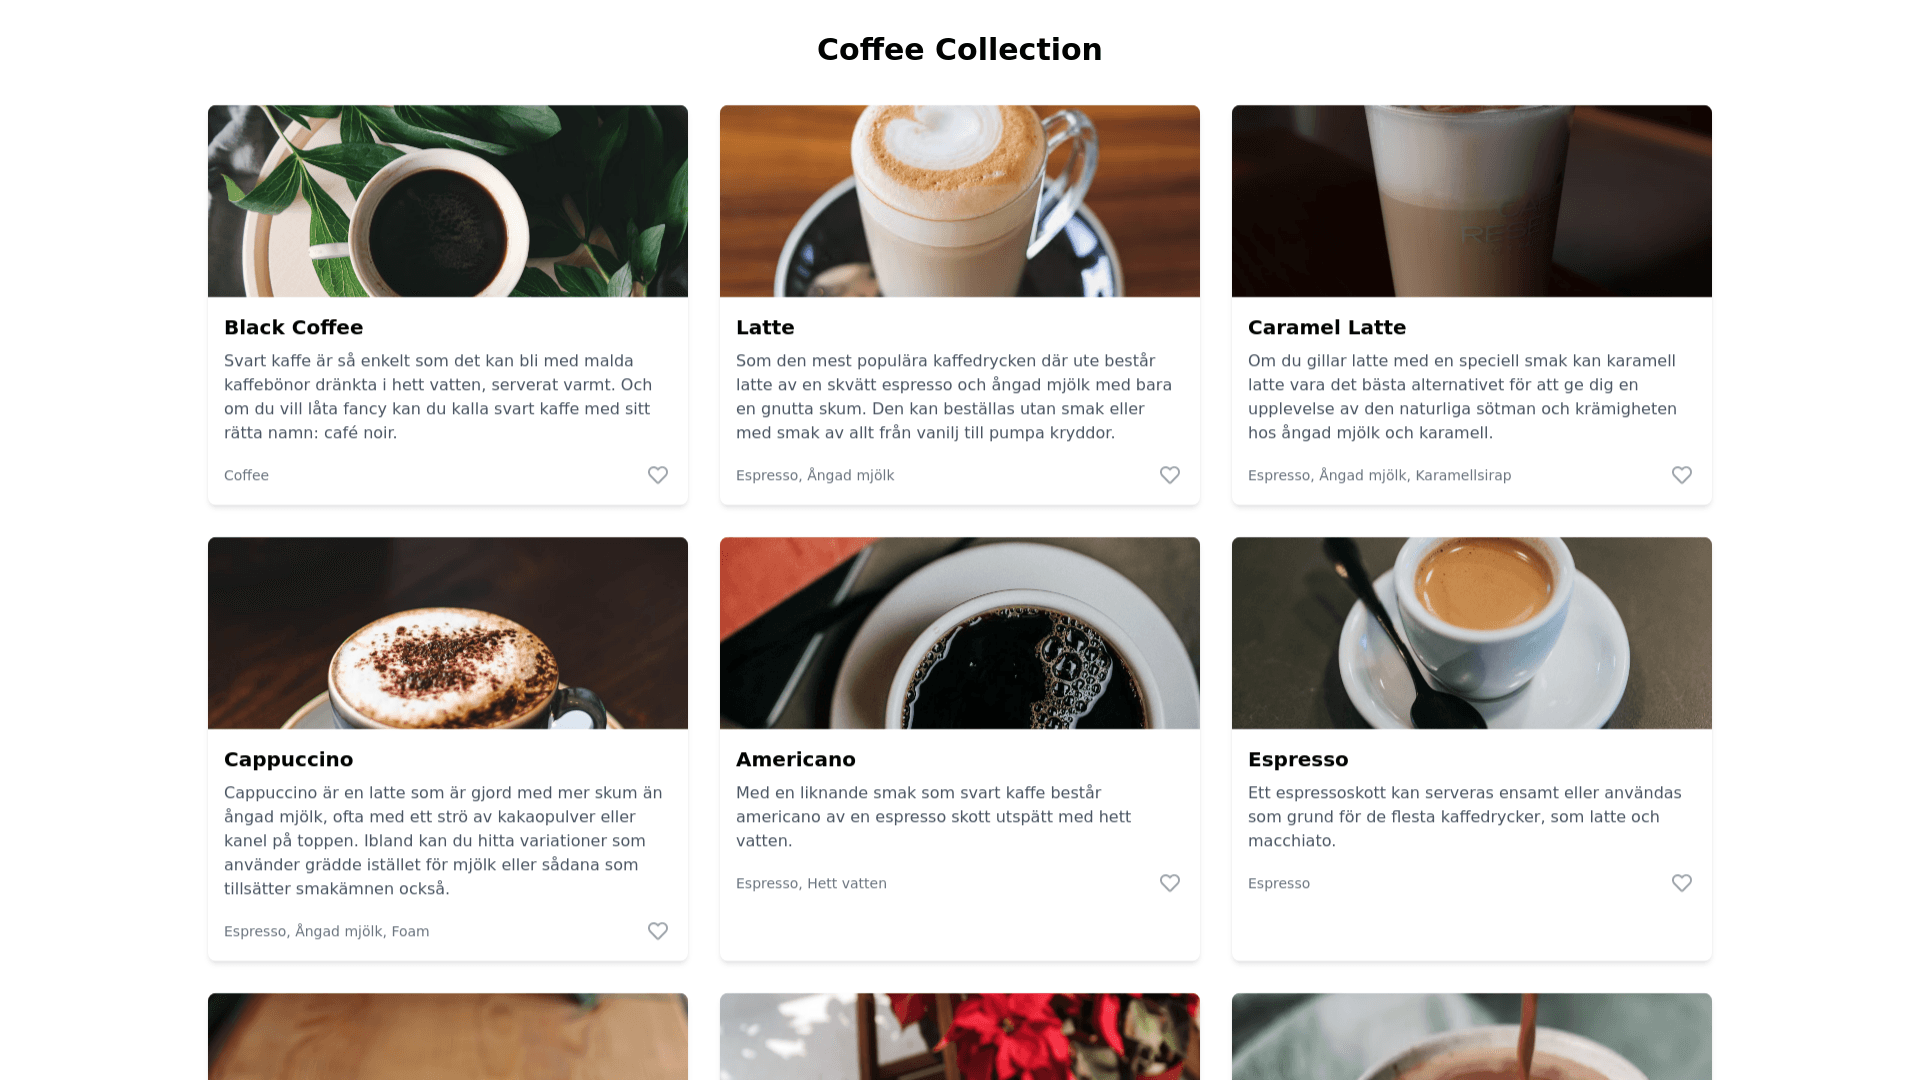The image size is (1920, 1080).
Task: View the Americano cup photo
Action: tap(960, 633)
